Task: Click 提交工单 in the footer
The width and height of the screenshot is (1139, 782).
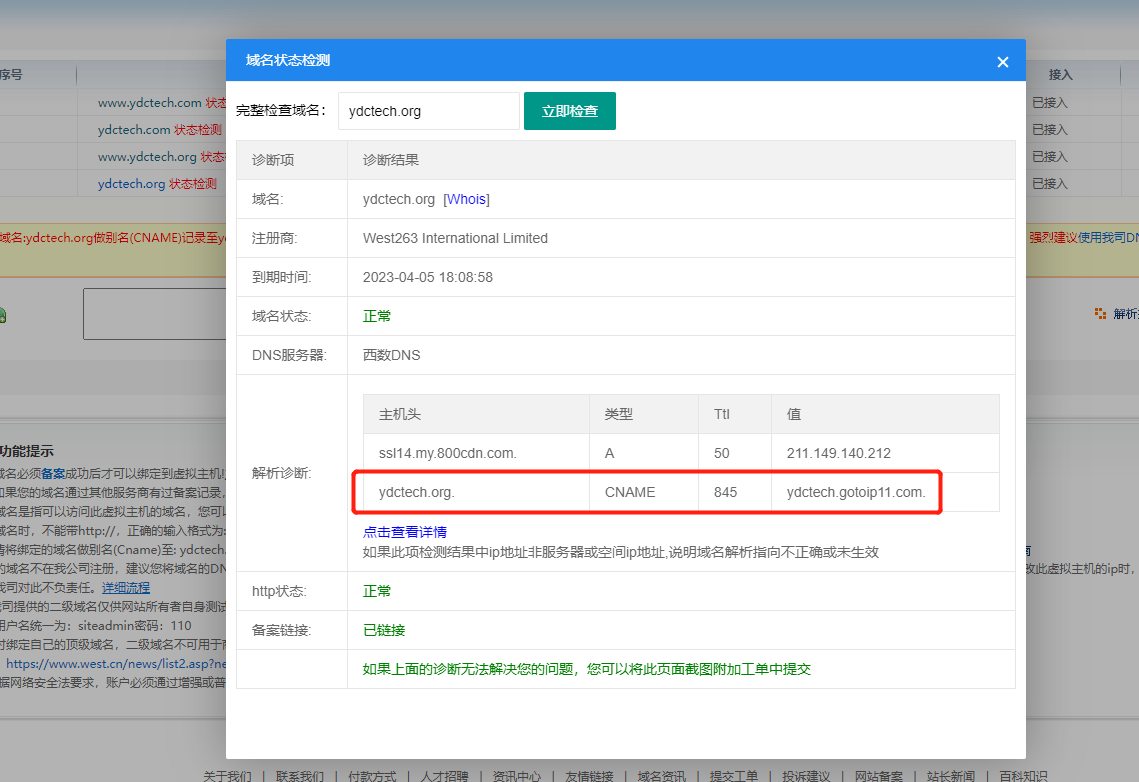Action: pos(734,776)
